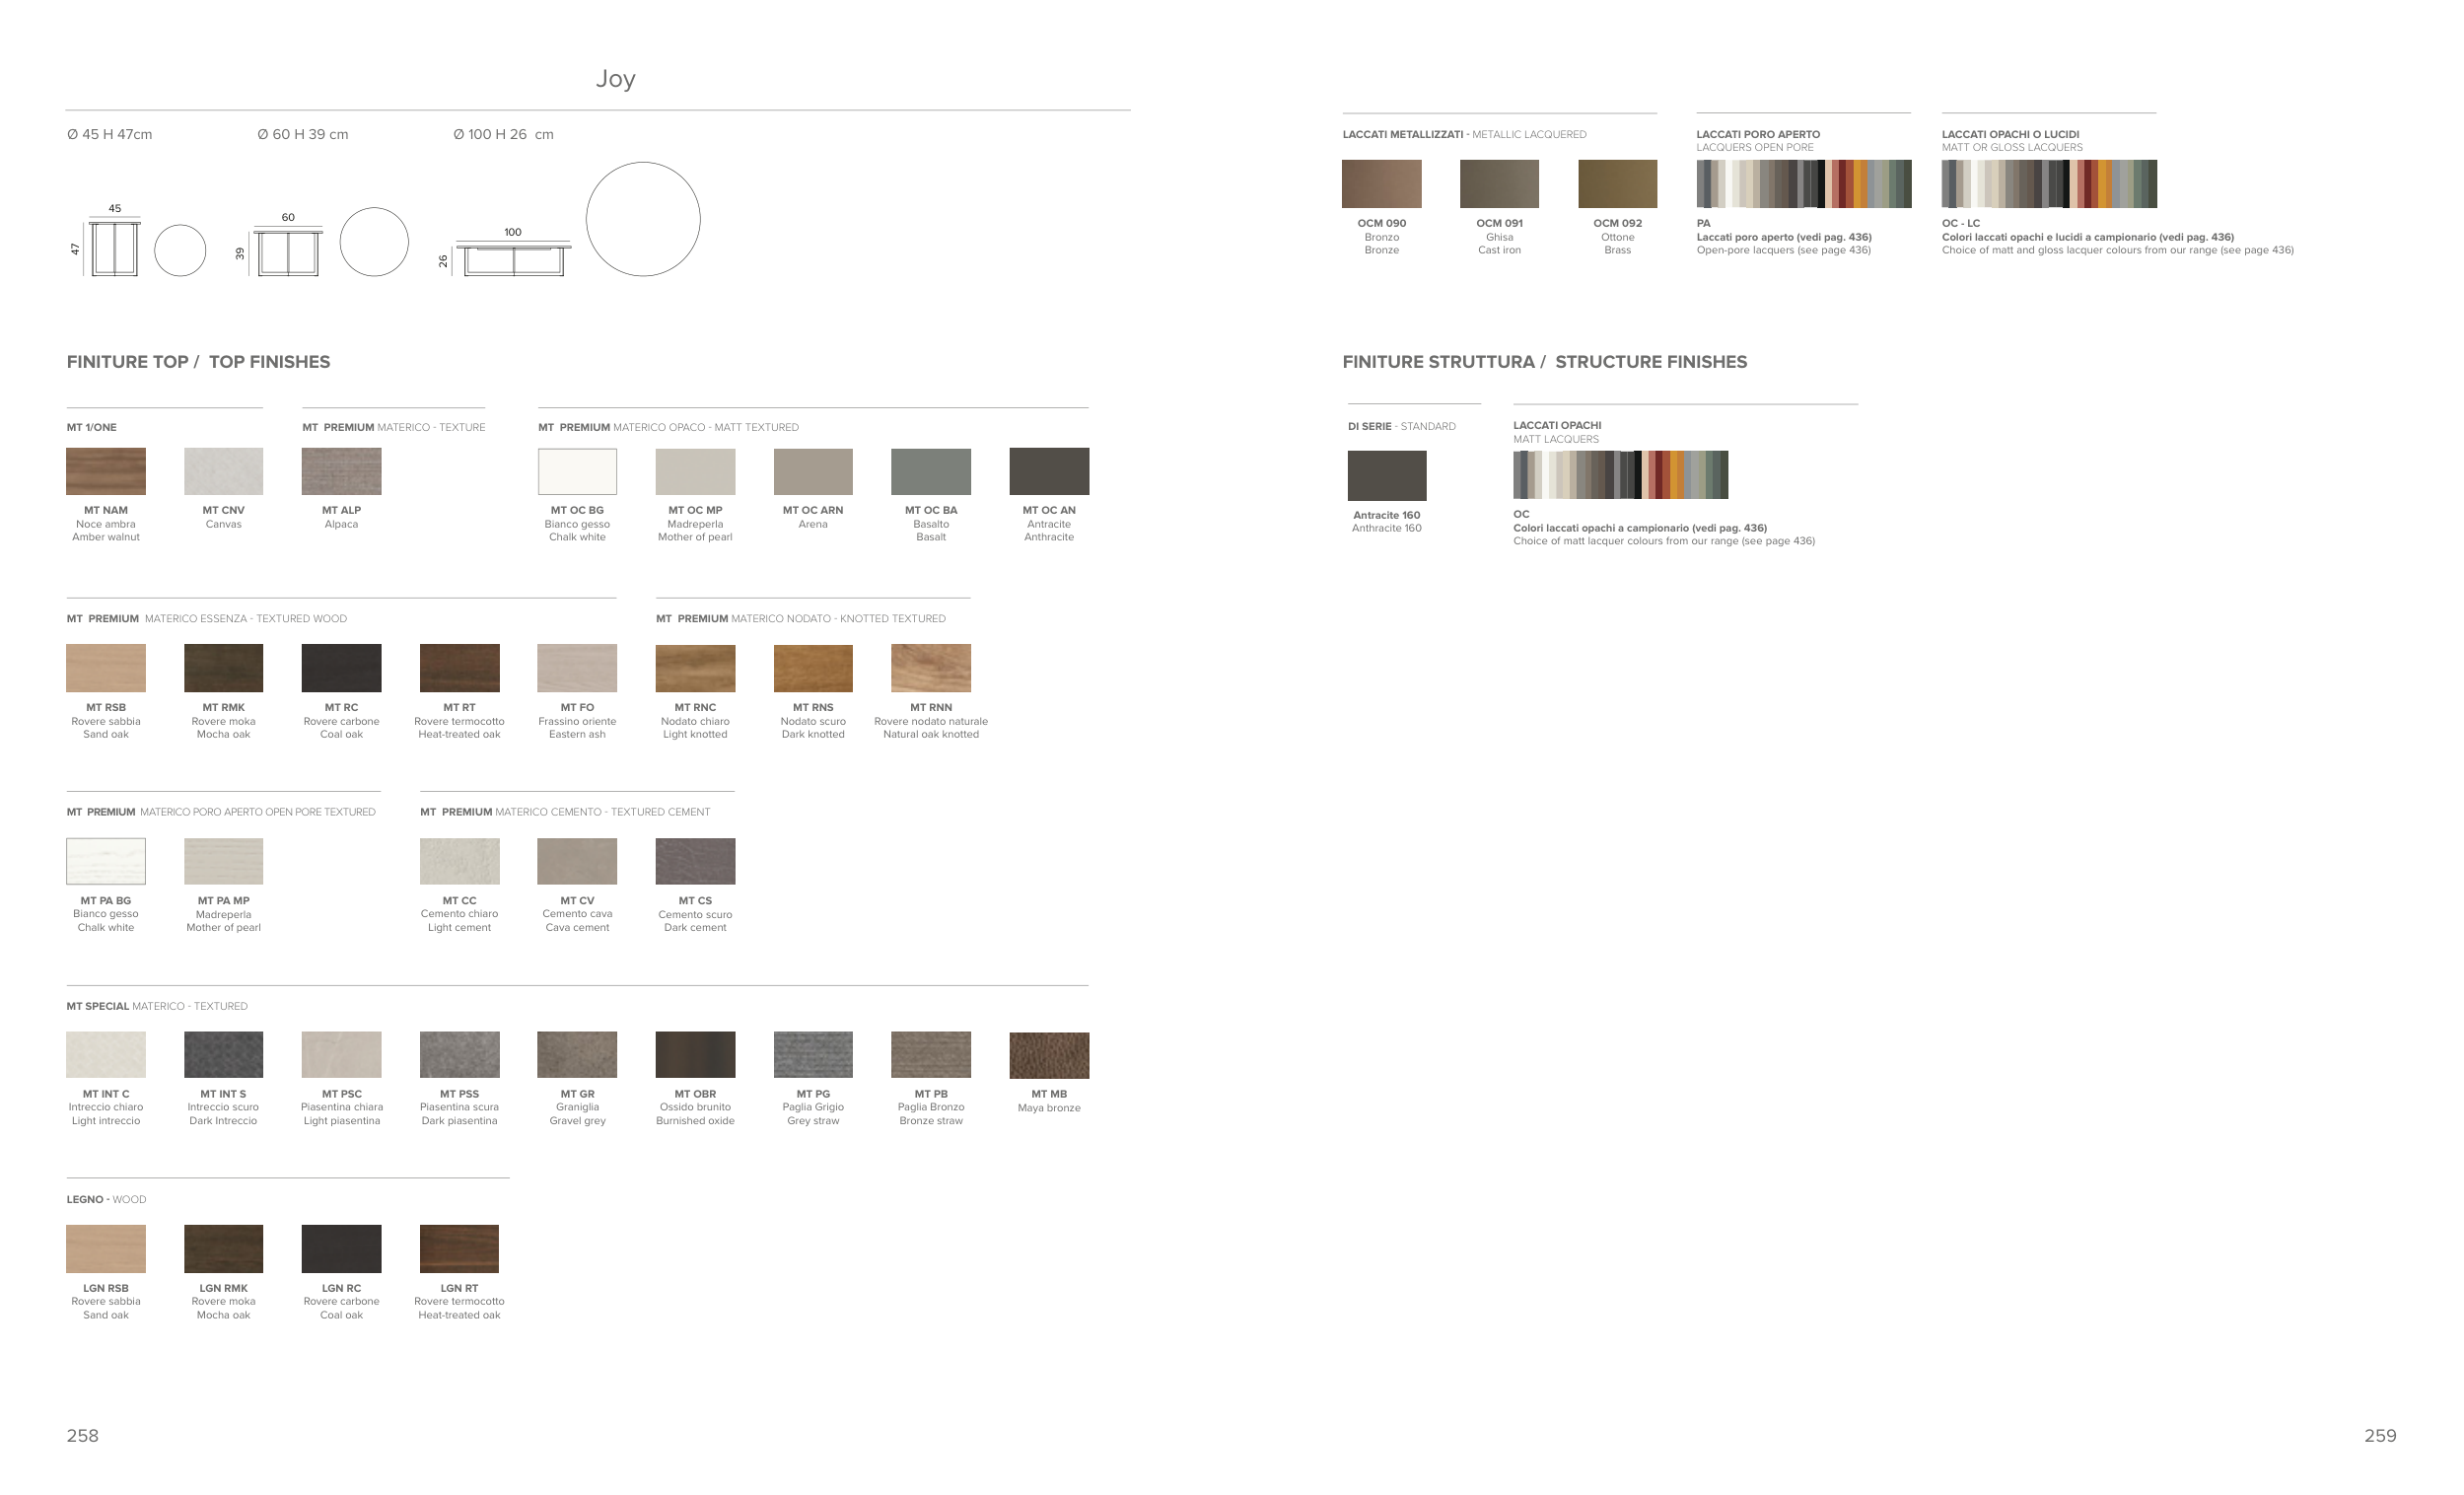Choose the MT MB Maya bronze swatch
This screenshot has height=1495, width=2464.
[1049, 1055]
